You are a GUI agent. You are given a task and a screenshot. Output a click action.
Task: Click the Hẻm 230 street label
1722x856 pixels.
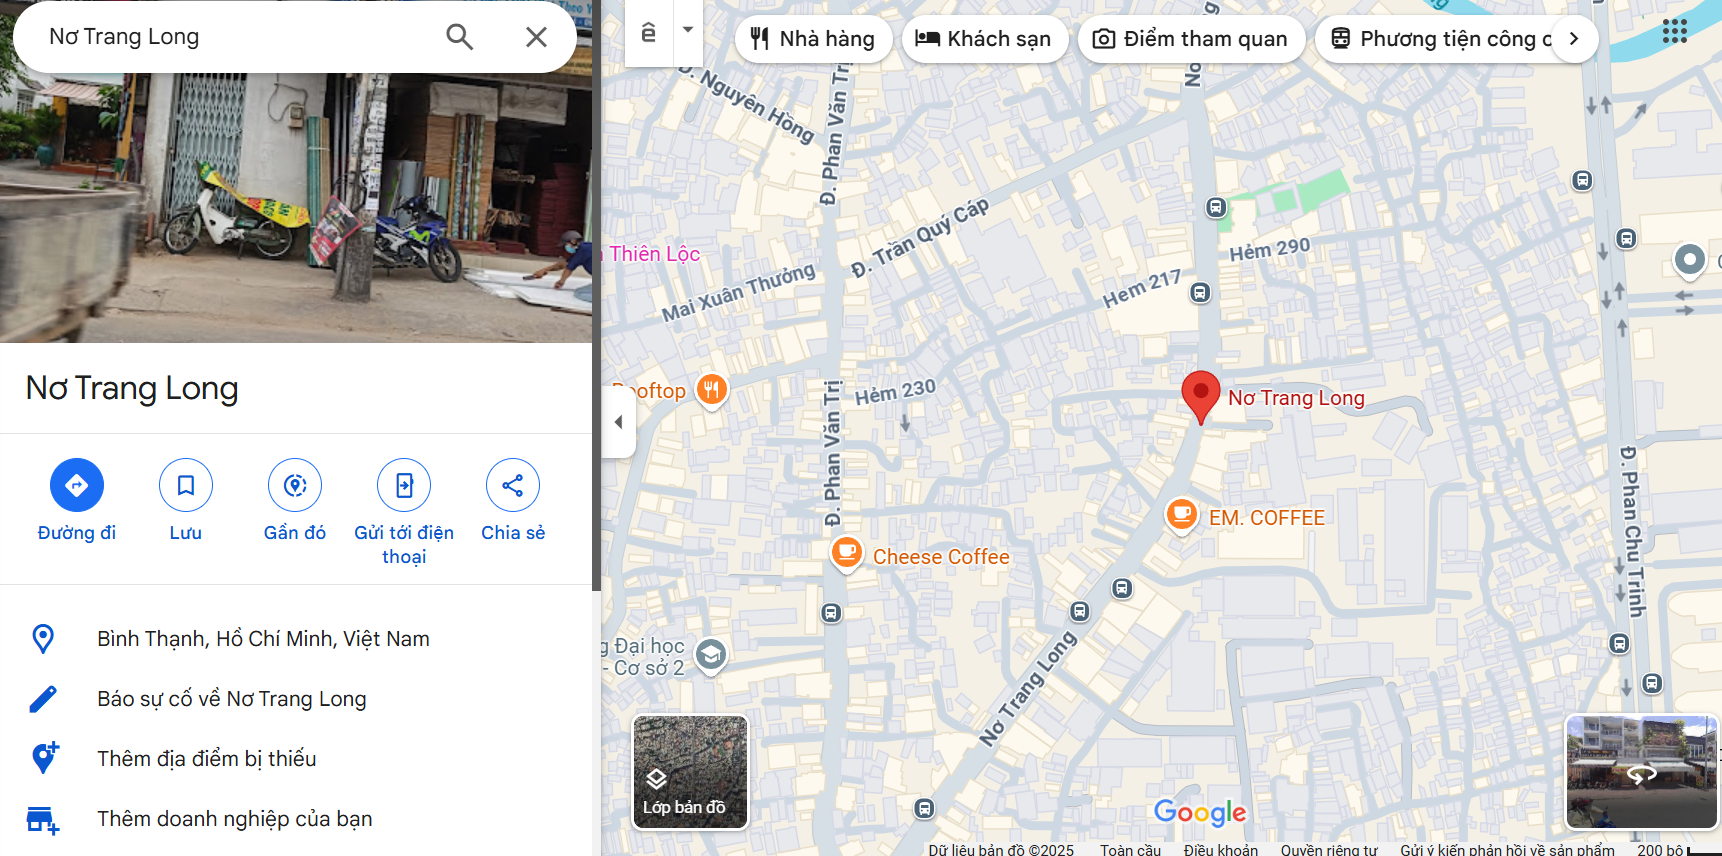(x=895, y=391)
